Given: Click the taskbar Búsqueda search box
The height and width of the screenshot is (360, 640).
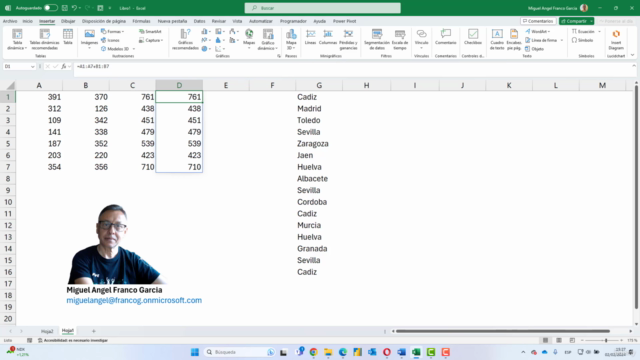Looking at the screenshot, I should (239, 352).
